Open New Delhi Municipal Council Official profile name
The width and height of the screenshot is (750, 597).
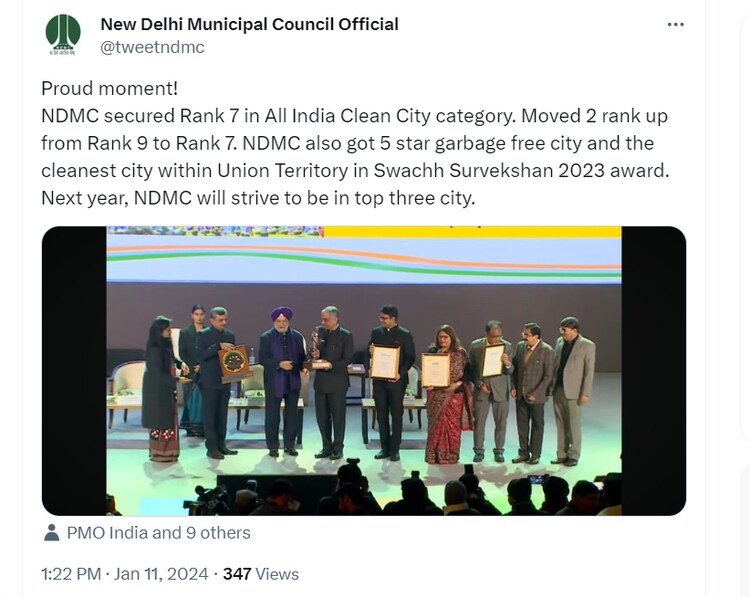click(249, 24)
